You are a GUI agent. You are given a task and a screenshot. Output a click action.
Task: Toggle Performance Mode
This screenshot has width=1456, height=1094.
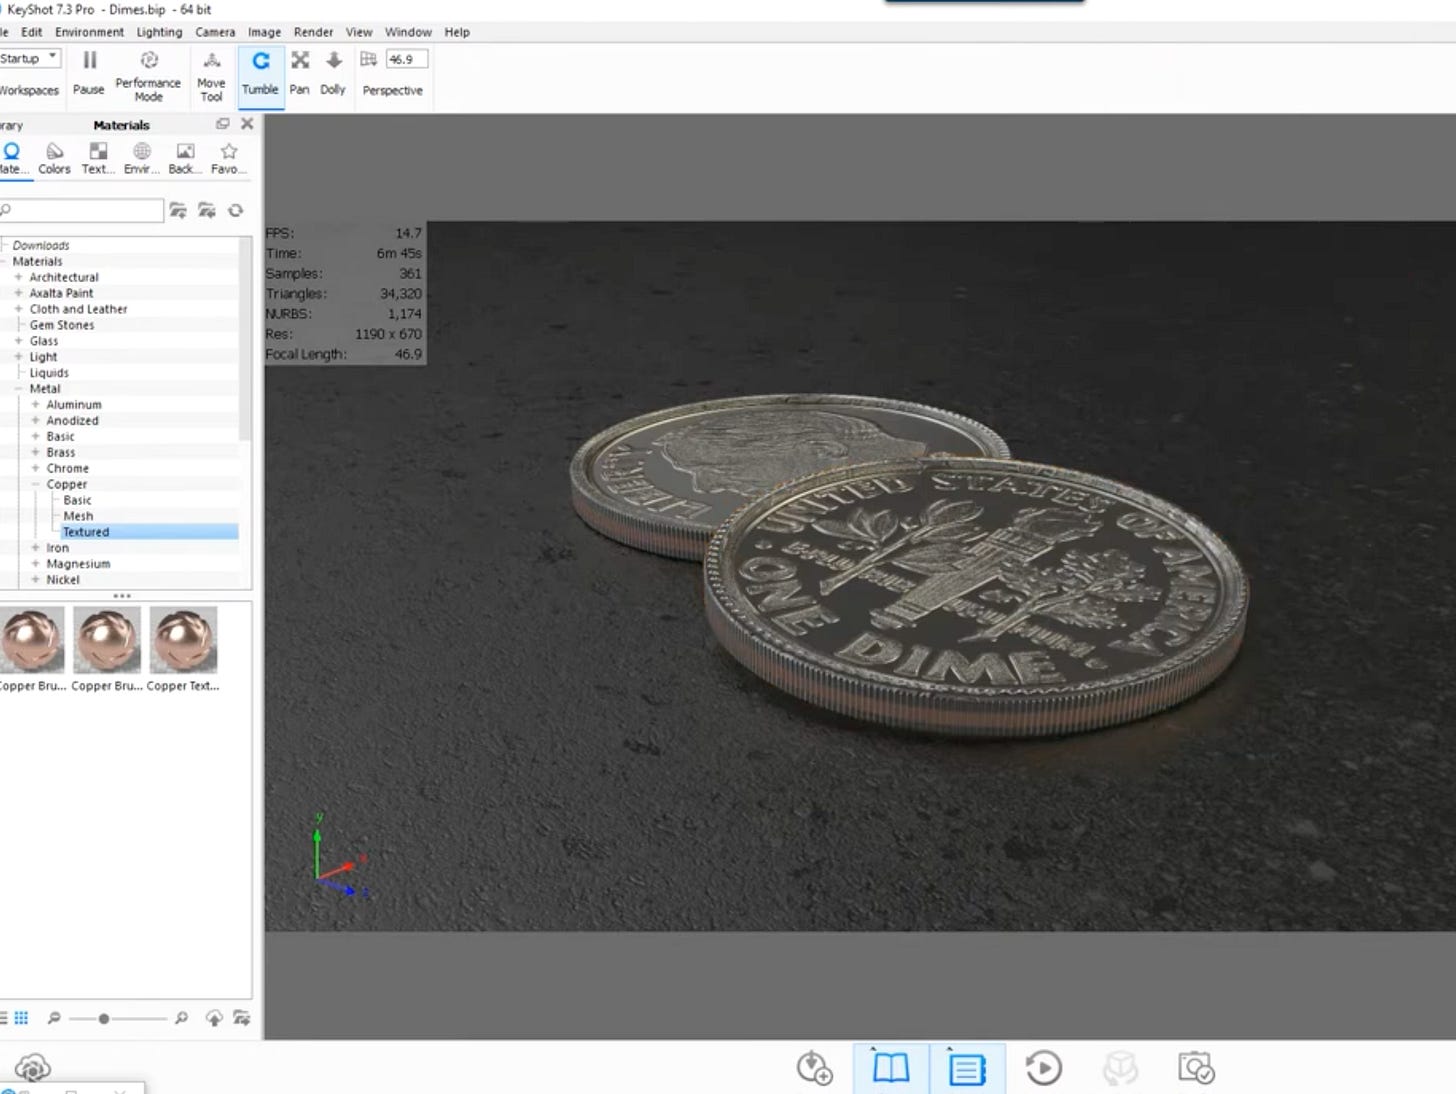point(148,70)
